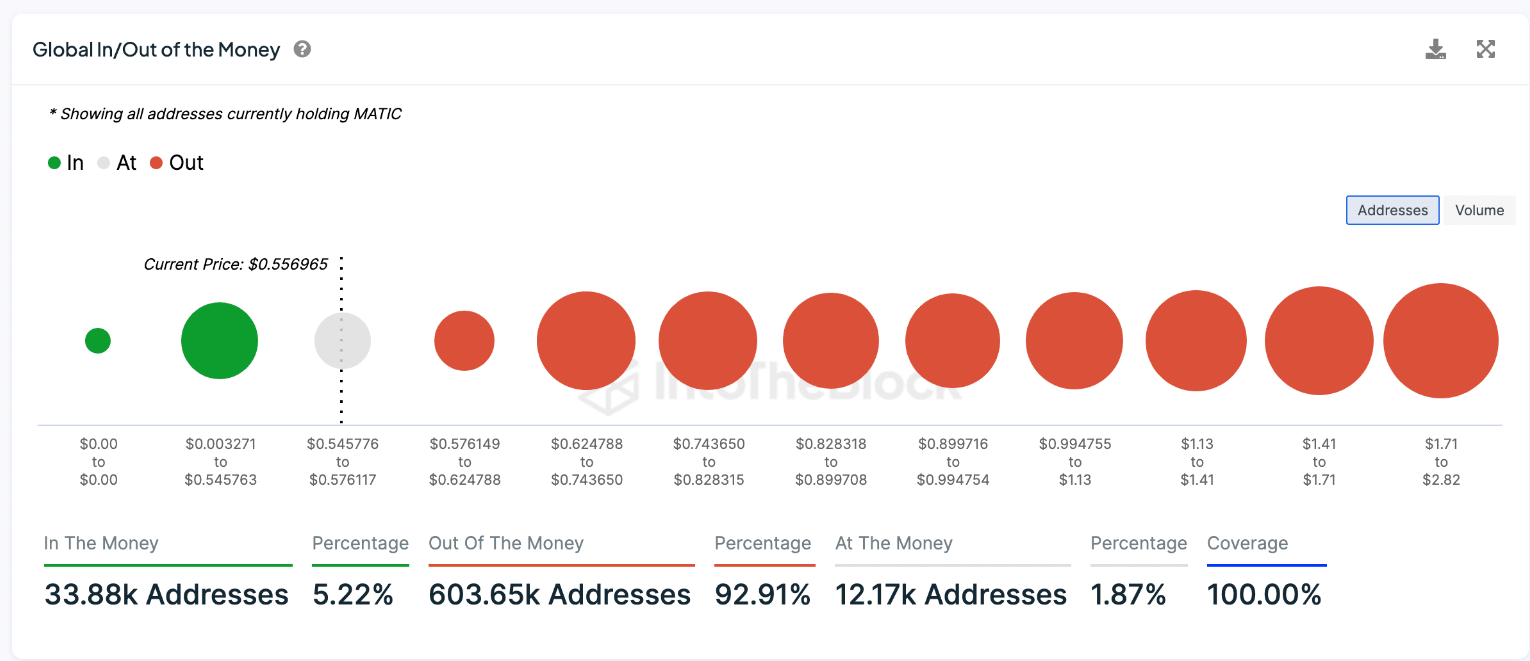Image resolution: width=1530 pixels, height=661 pixels.
Task: Switch to the Addresses view
Action: (1392, 210)
